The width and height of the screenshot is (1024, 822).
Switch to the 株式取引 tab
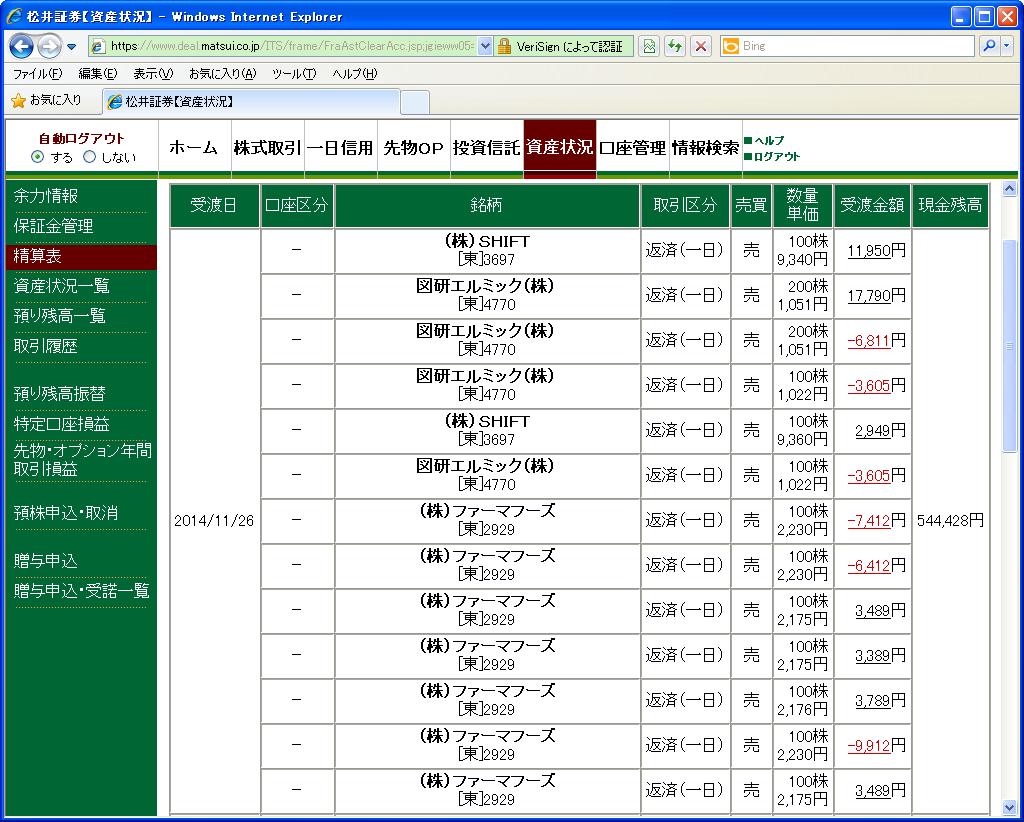click(267, 148)
